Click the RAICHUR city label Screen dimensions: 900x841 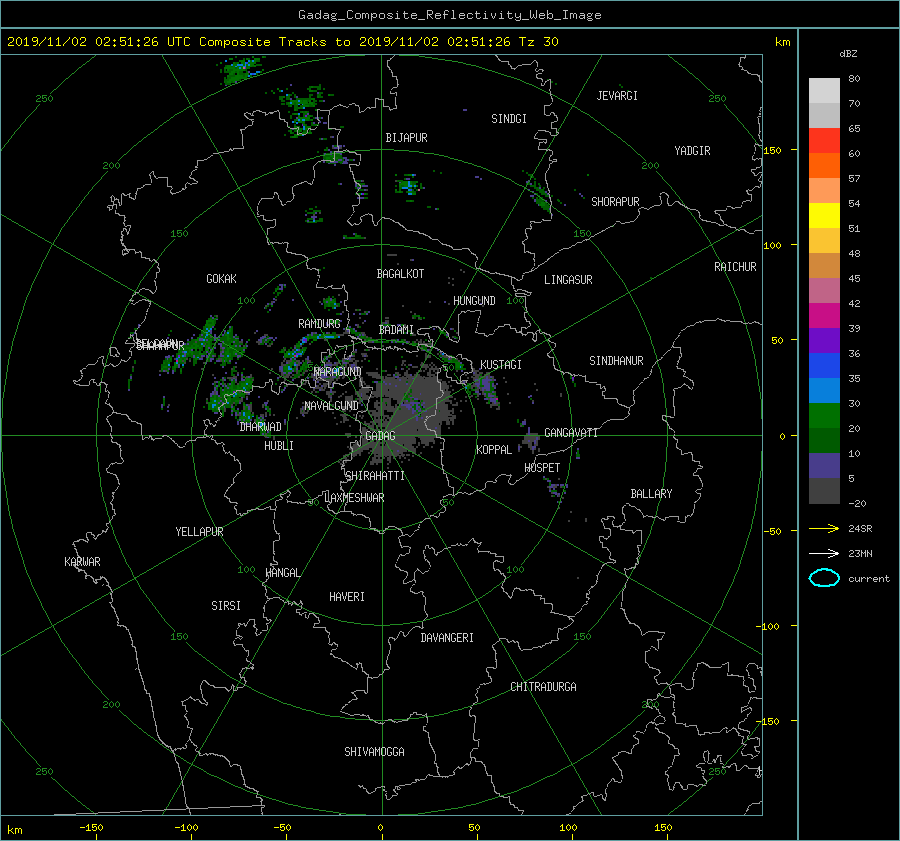(x=735, y=267)
